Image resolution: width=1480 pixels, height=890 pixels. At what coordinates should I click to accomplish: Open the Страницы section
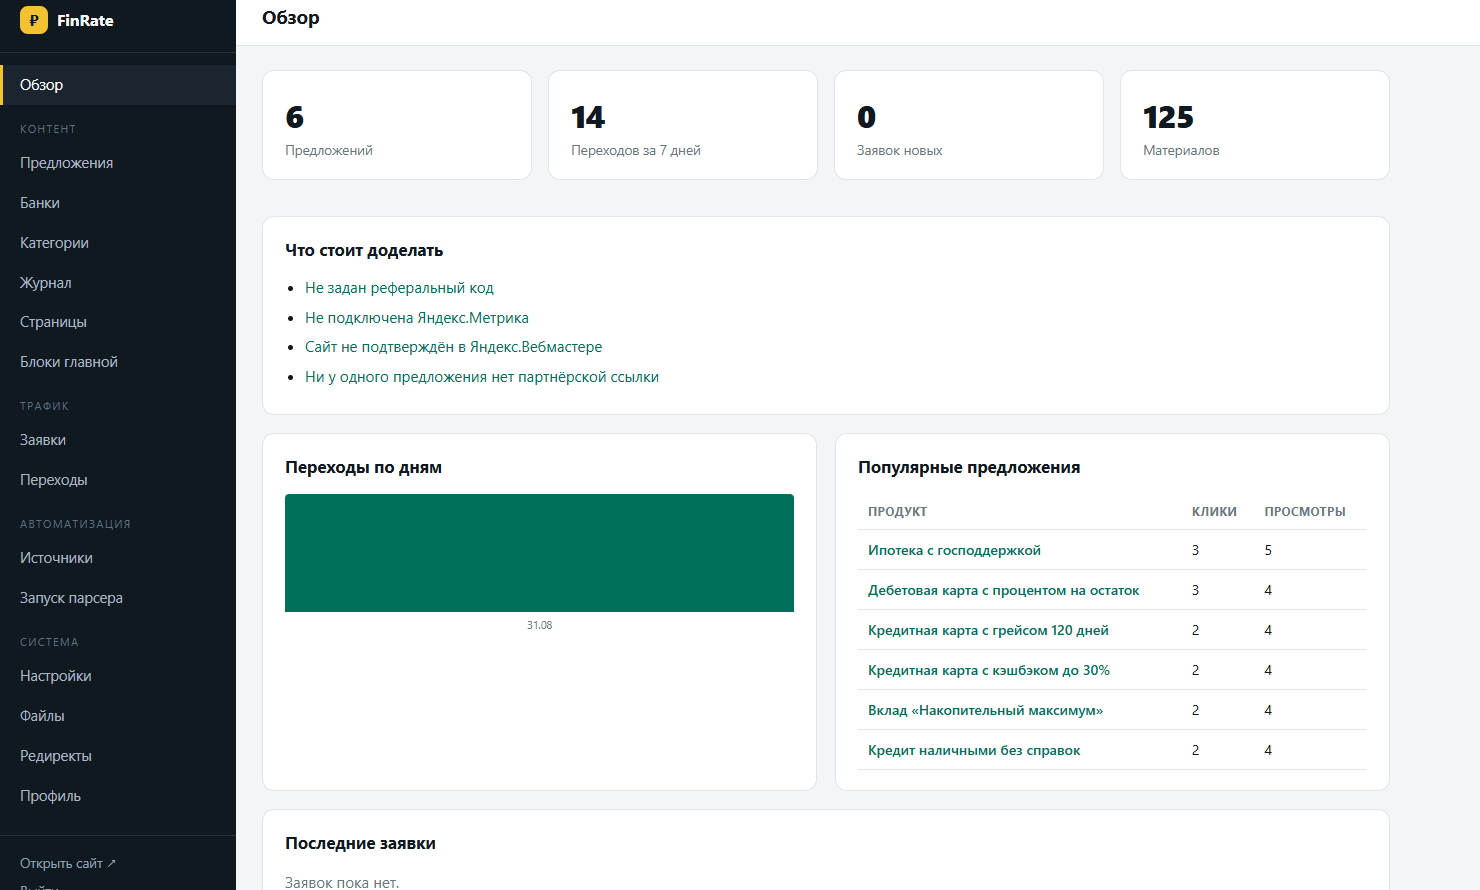click(x=118, y=322)
